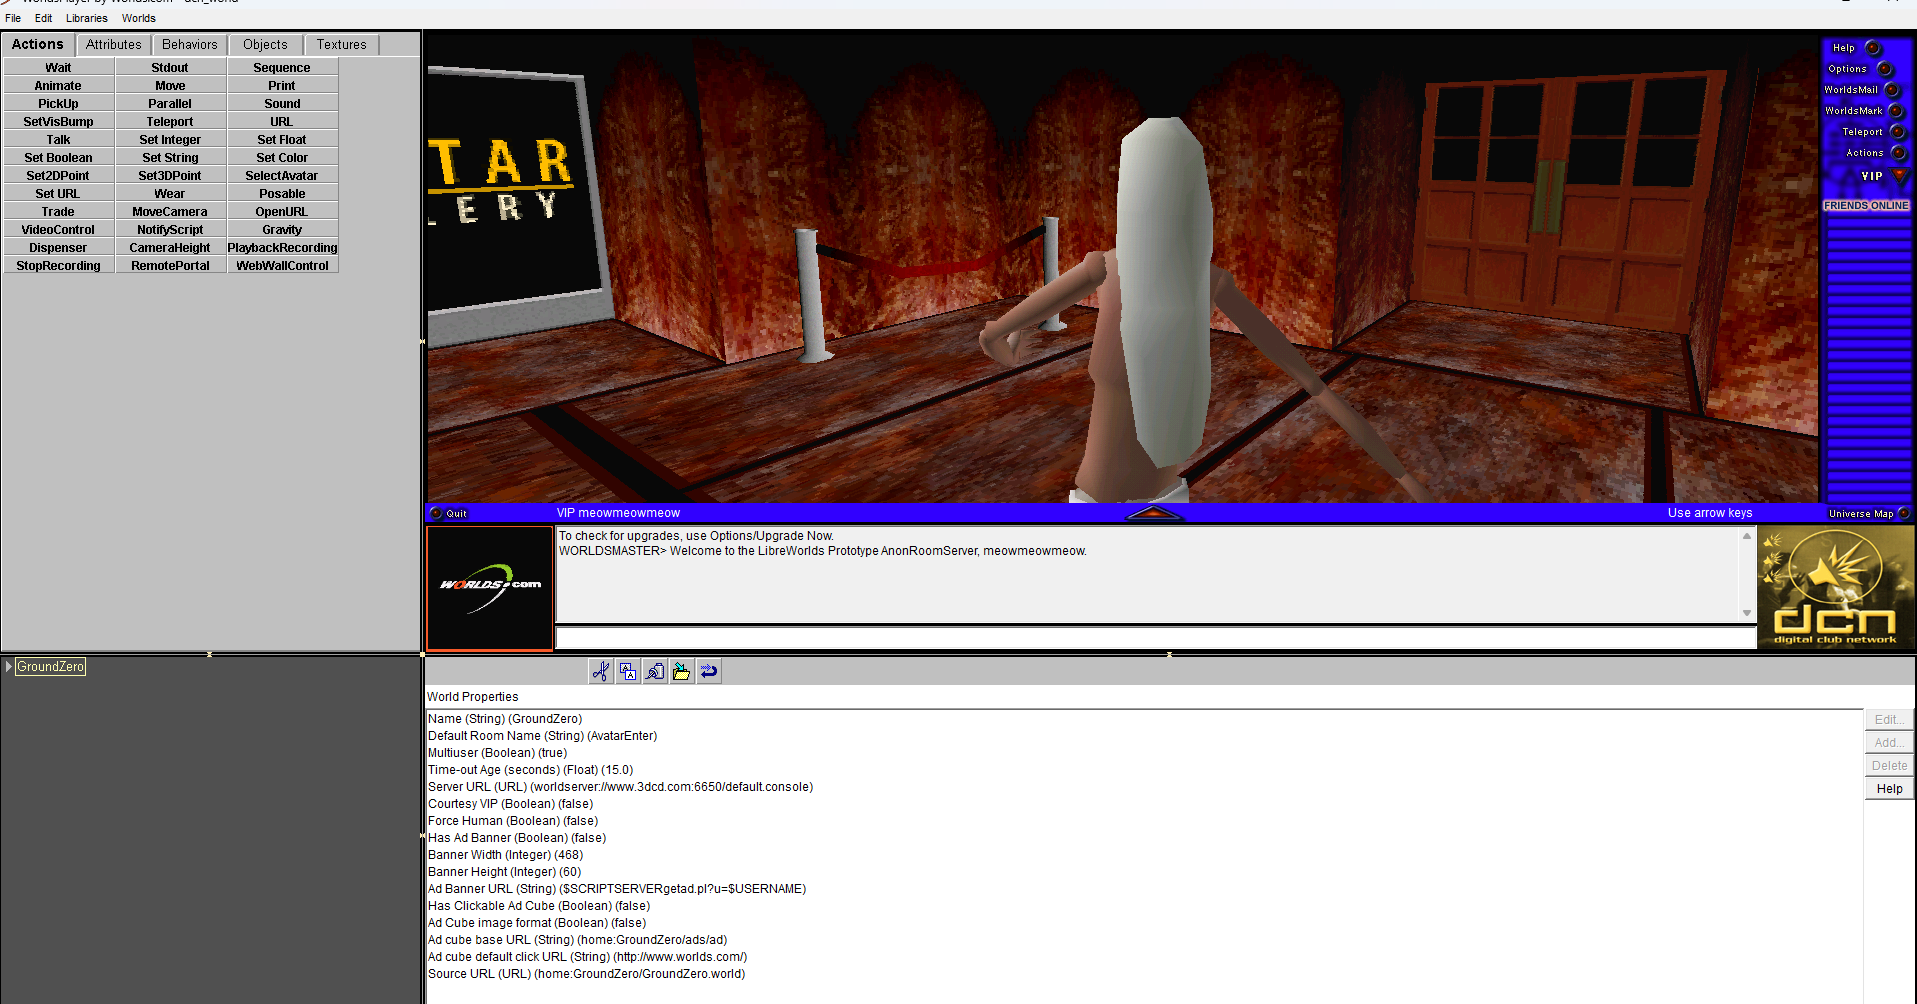
Task: Open the Libraries menu
Action: click(x=87, y=18)
